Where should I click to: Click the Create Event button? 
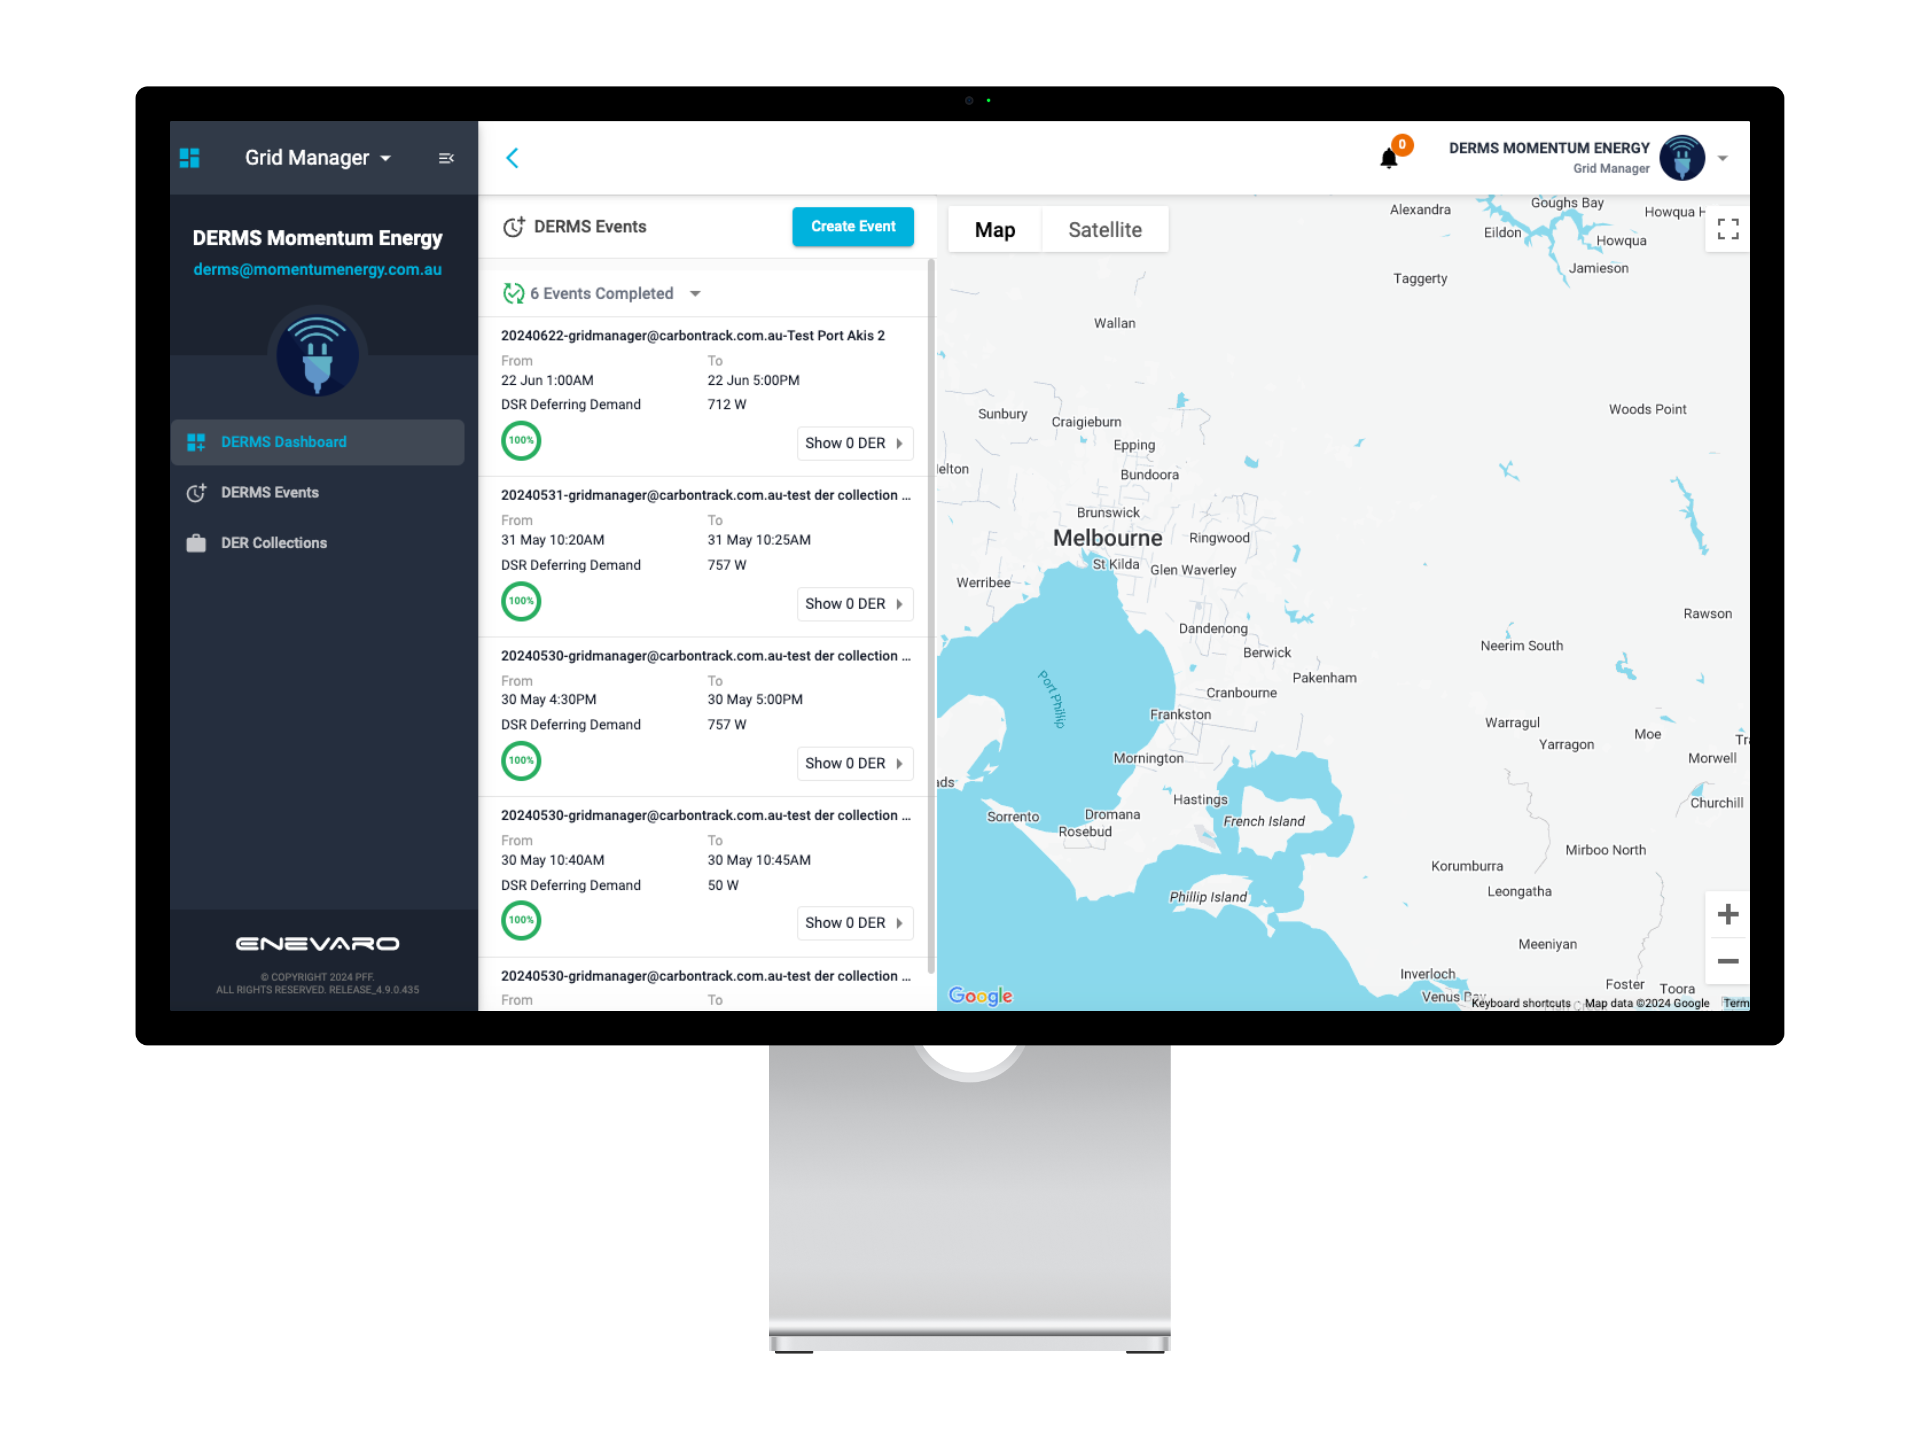(852, 226)
